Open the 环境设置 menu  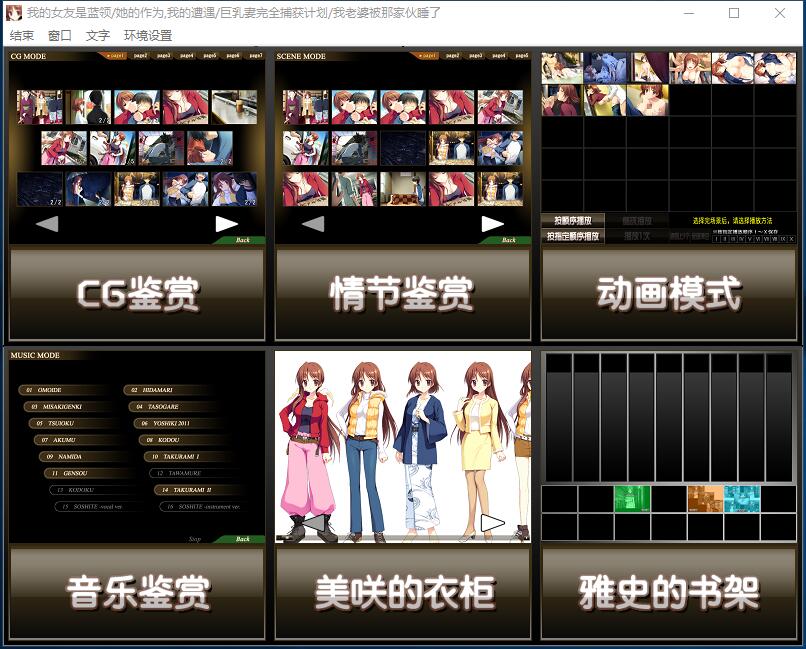(148, 35)
